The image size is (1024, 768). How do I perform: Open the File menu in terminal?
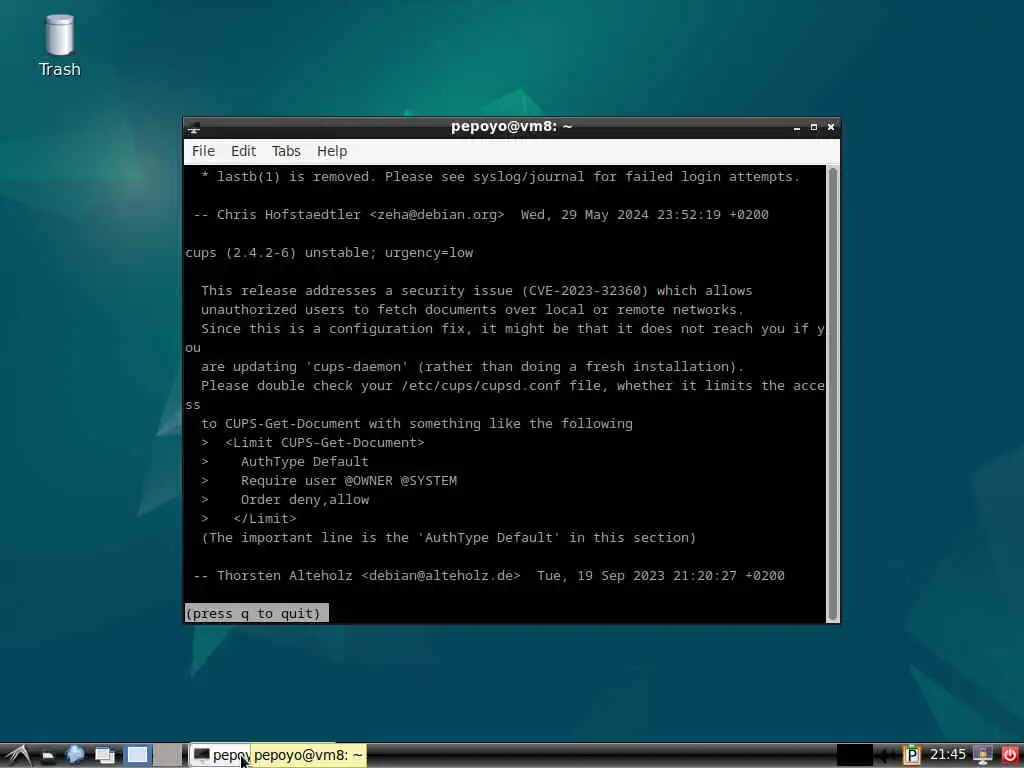coord(203,151)
